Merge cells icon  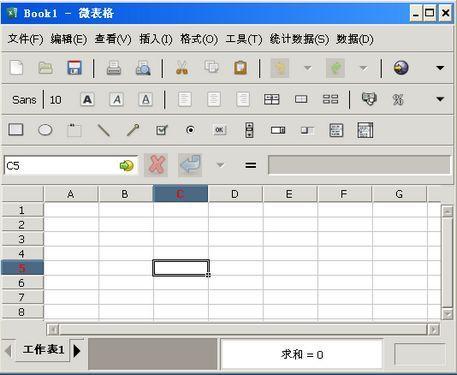(301, 99)
